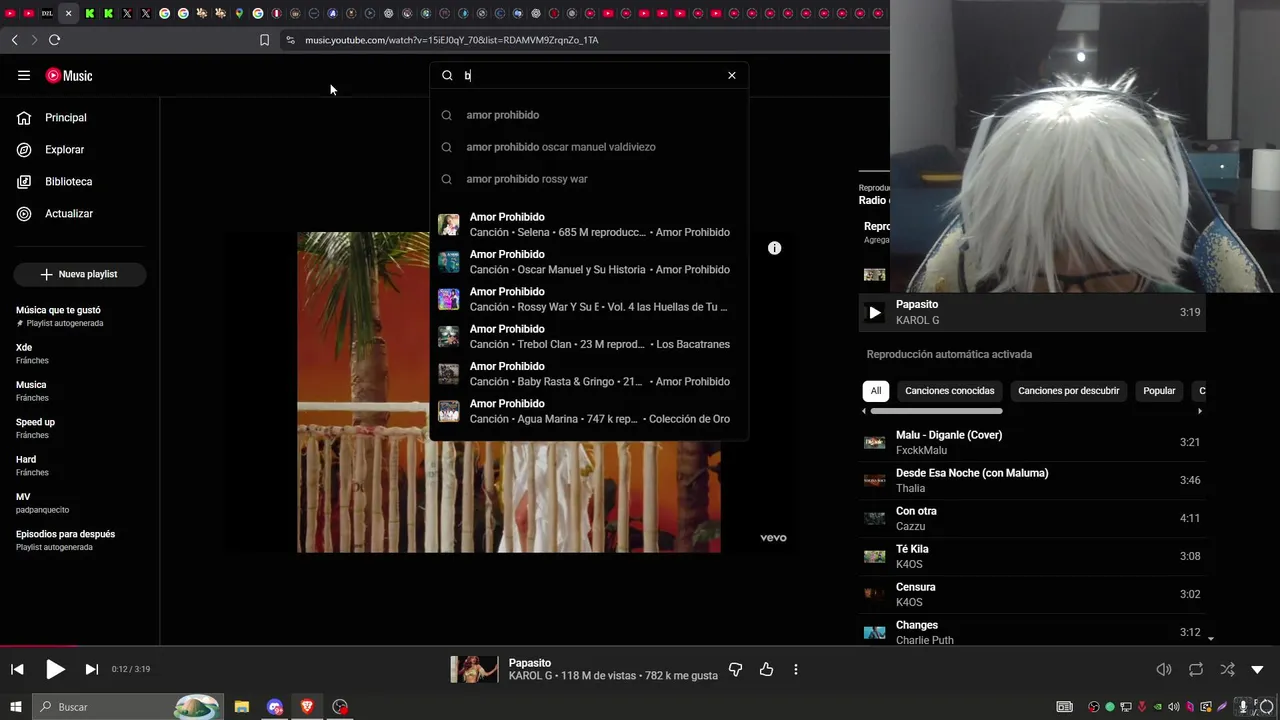Toggle shuffle mode
This screenshot has width=1280, height=720.
point(1227,669)
